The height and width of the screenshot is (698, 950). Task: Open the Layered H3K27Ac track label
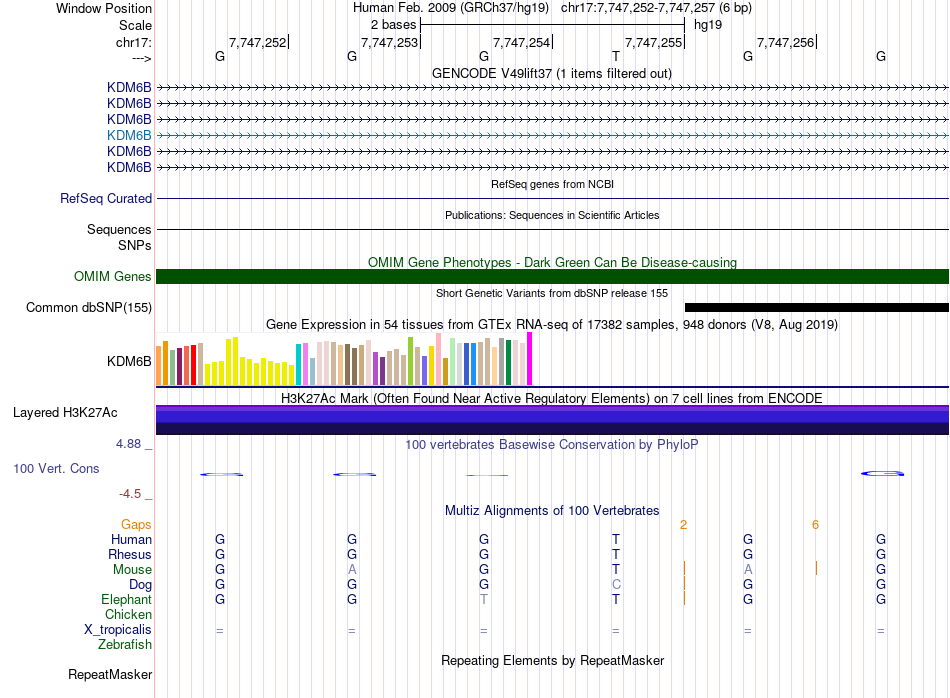65,413
